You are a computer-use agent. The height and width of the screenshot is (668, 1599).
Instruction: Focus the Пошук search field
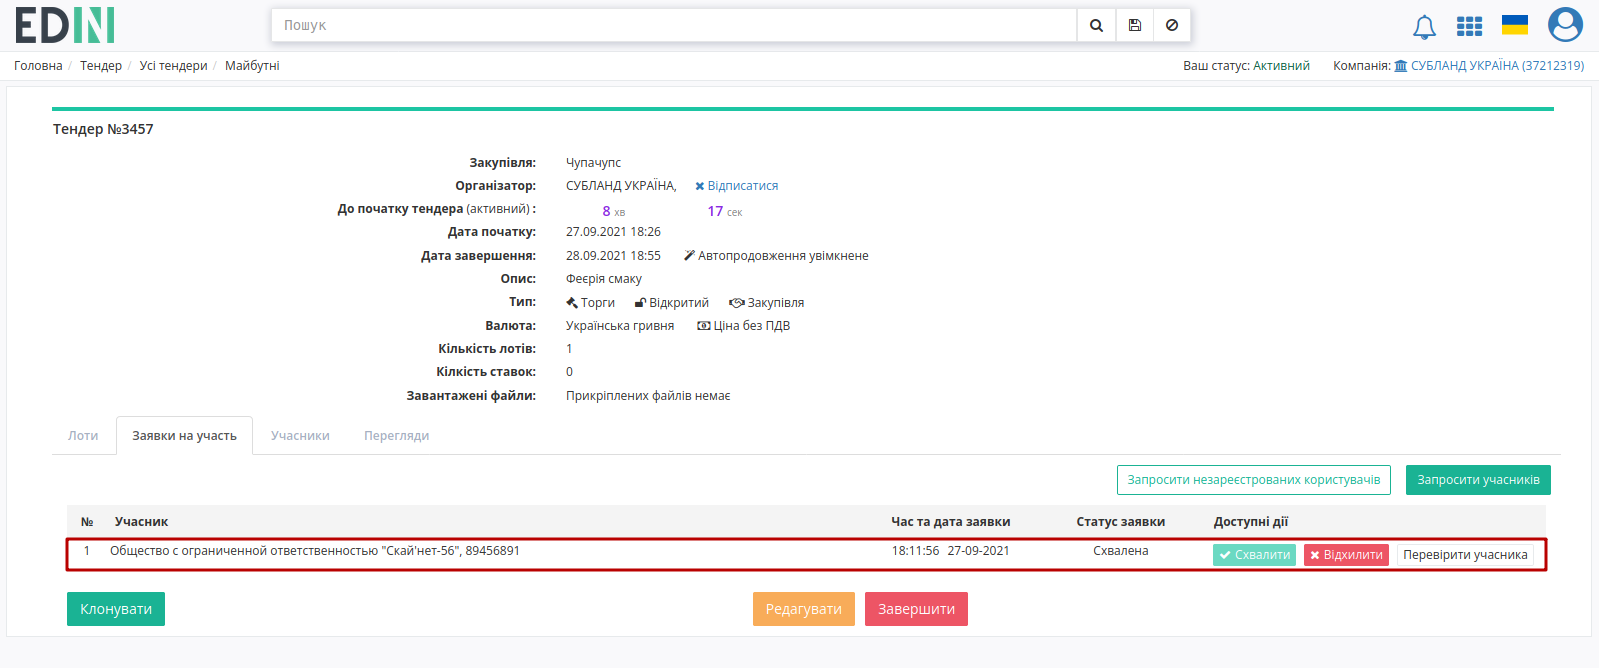click(x=674, y=25)
